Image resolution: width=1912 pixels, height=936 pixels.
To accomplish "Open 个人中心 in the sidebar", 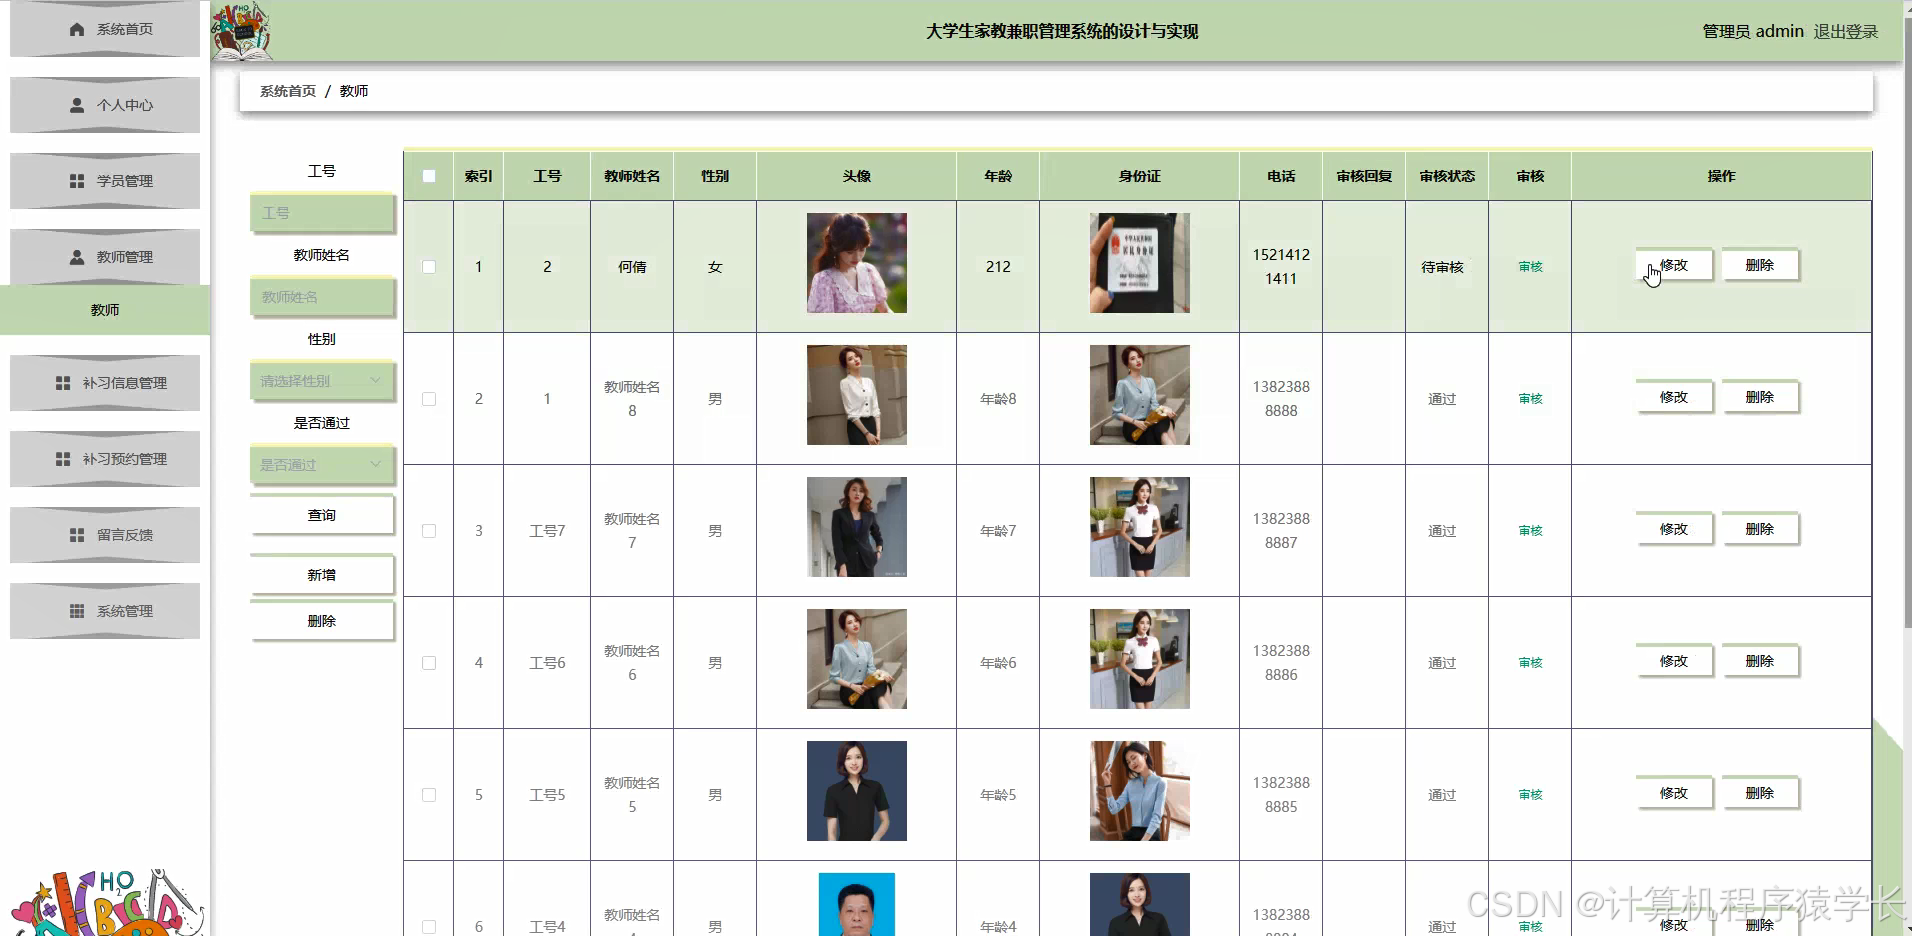I will [x=105, y=105].
